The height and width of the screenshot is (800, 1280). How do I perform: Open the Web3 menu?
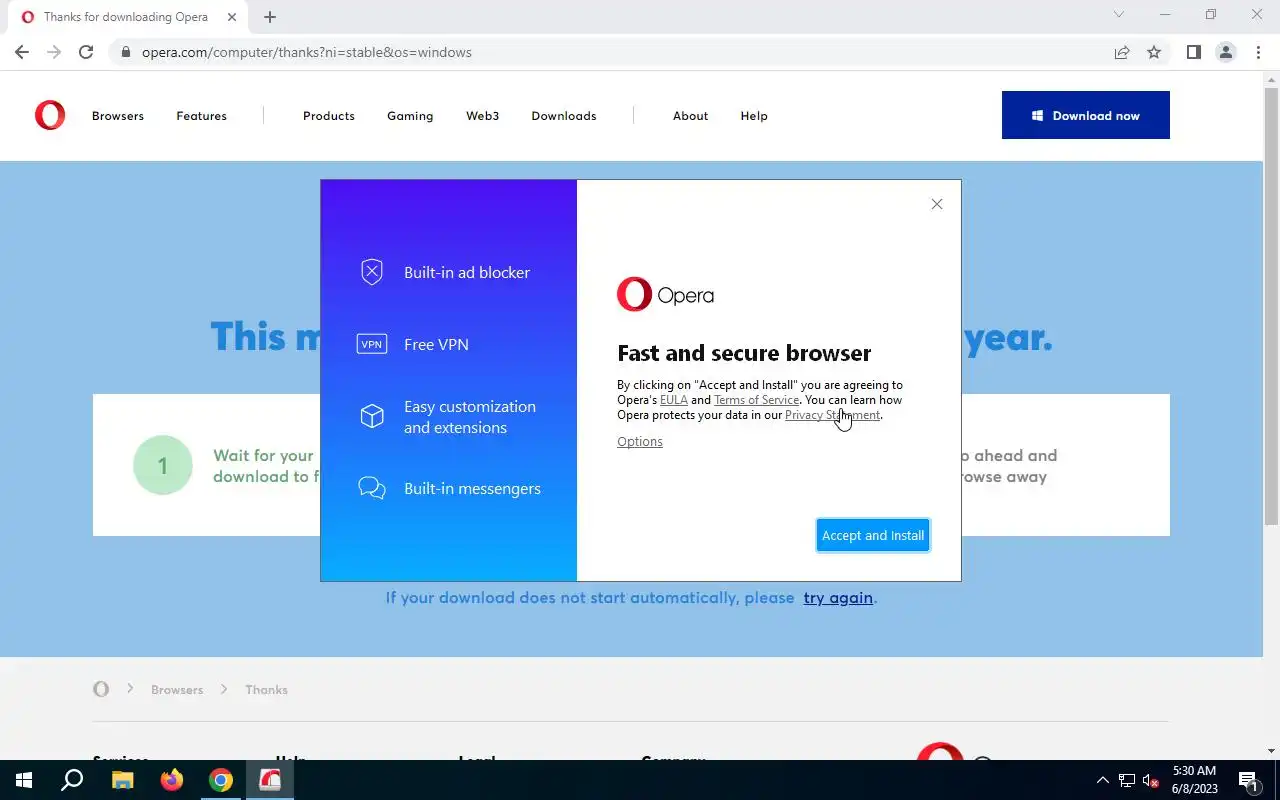(482, 116)
